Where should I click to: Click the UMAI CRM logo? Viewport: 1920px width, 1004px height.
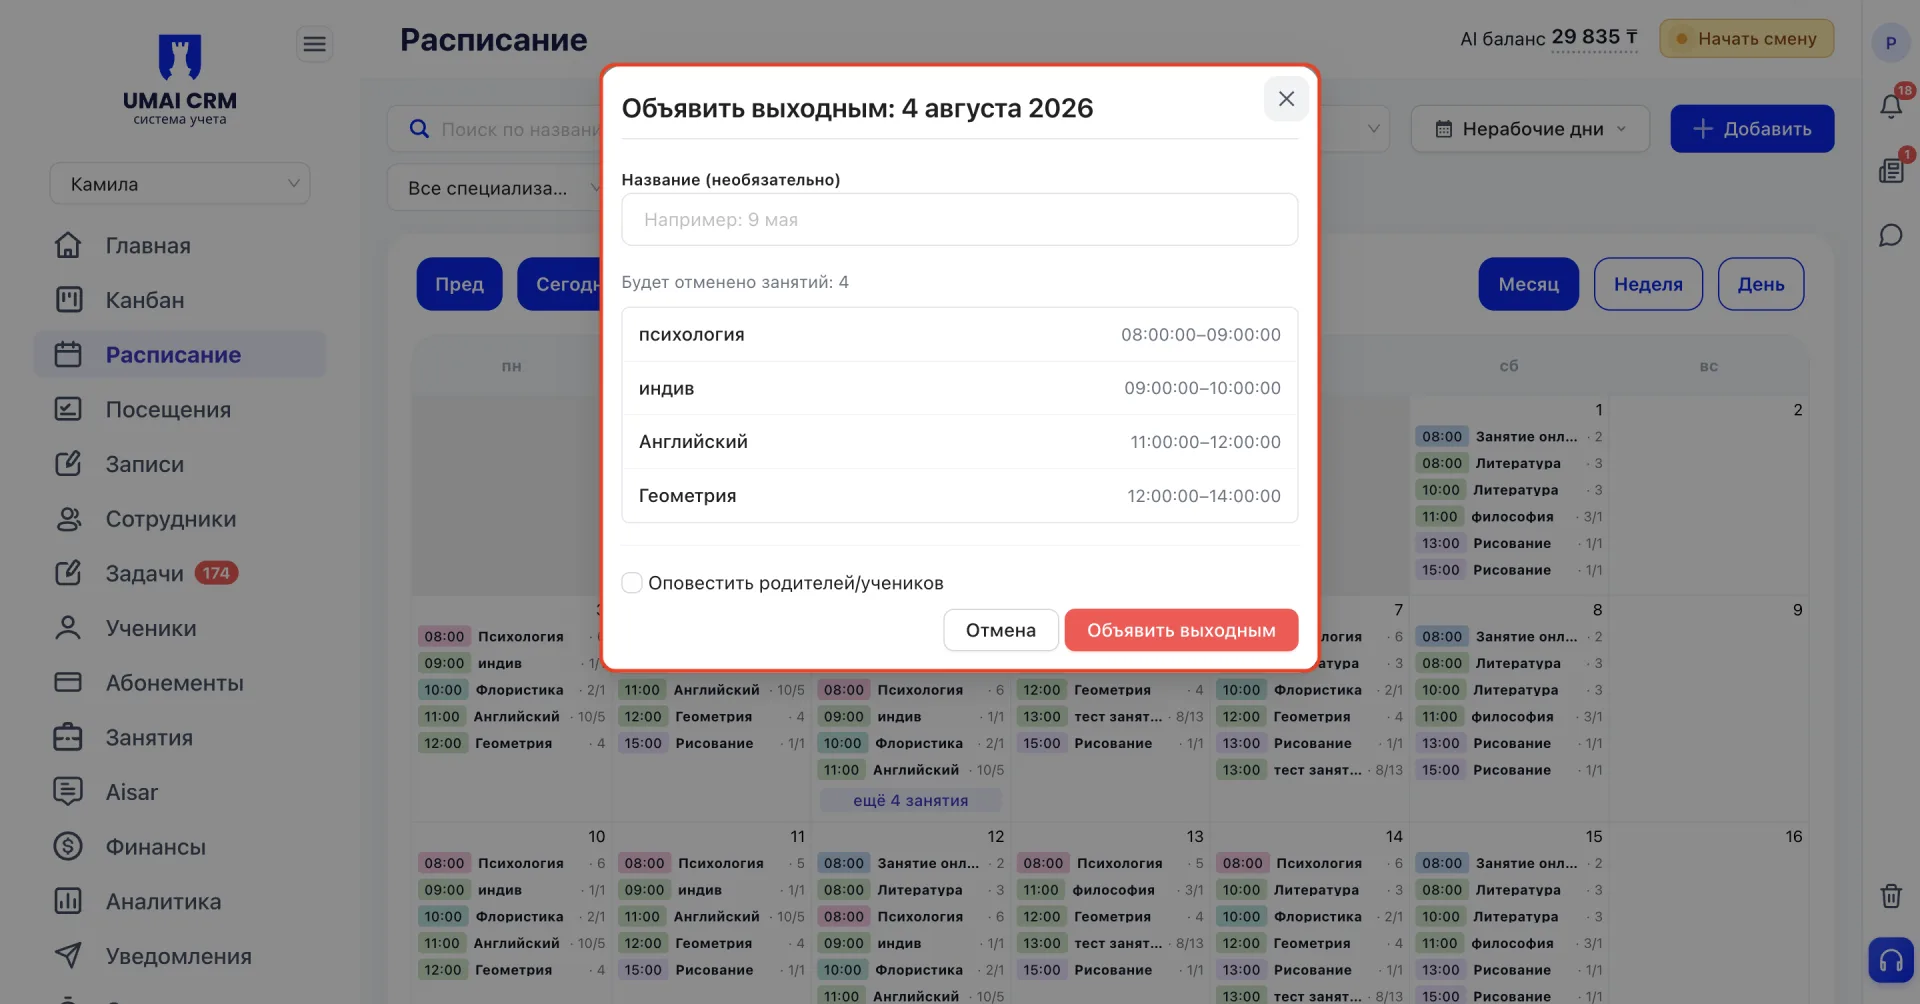[x=180, y=80]
